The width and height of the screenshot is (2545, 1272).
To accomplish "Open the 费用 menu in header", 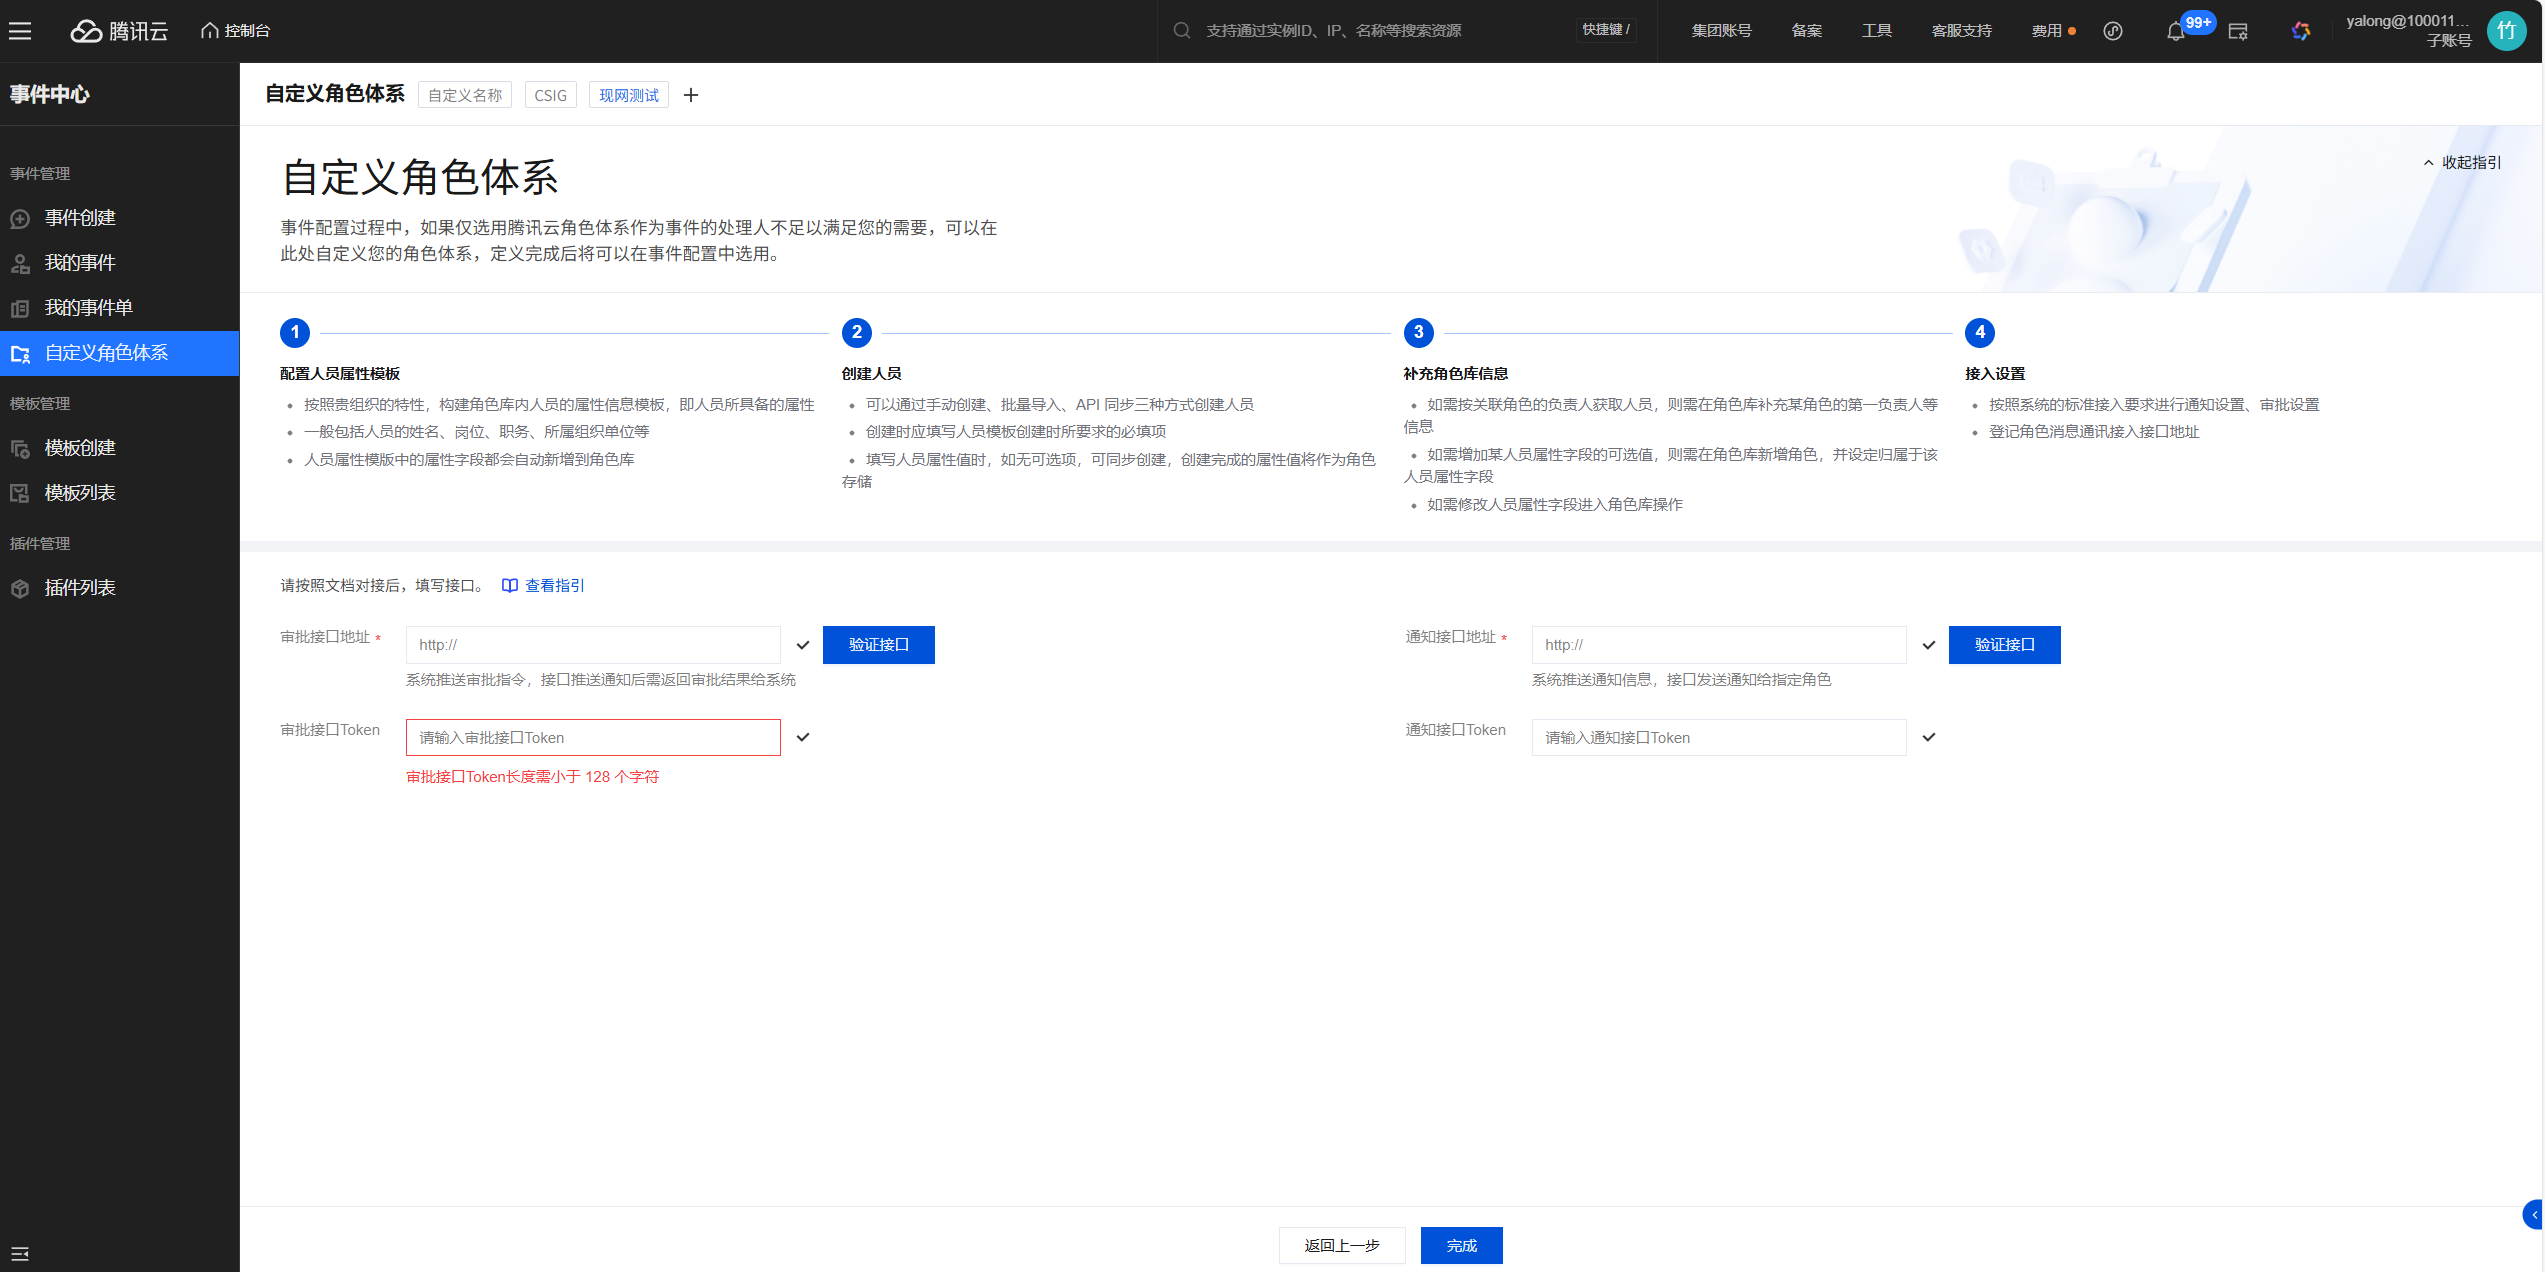I will tap(2047, 31).
